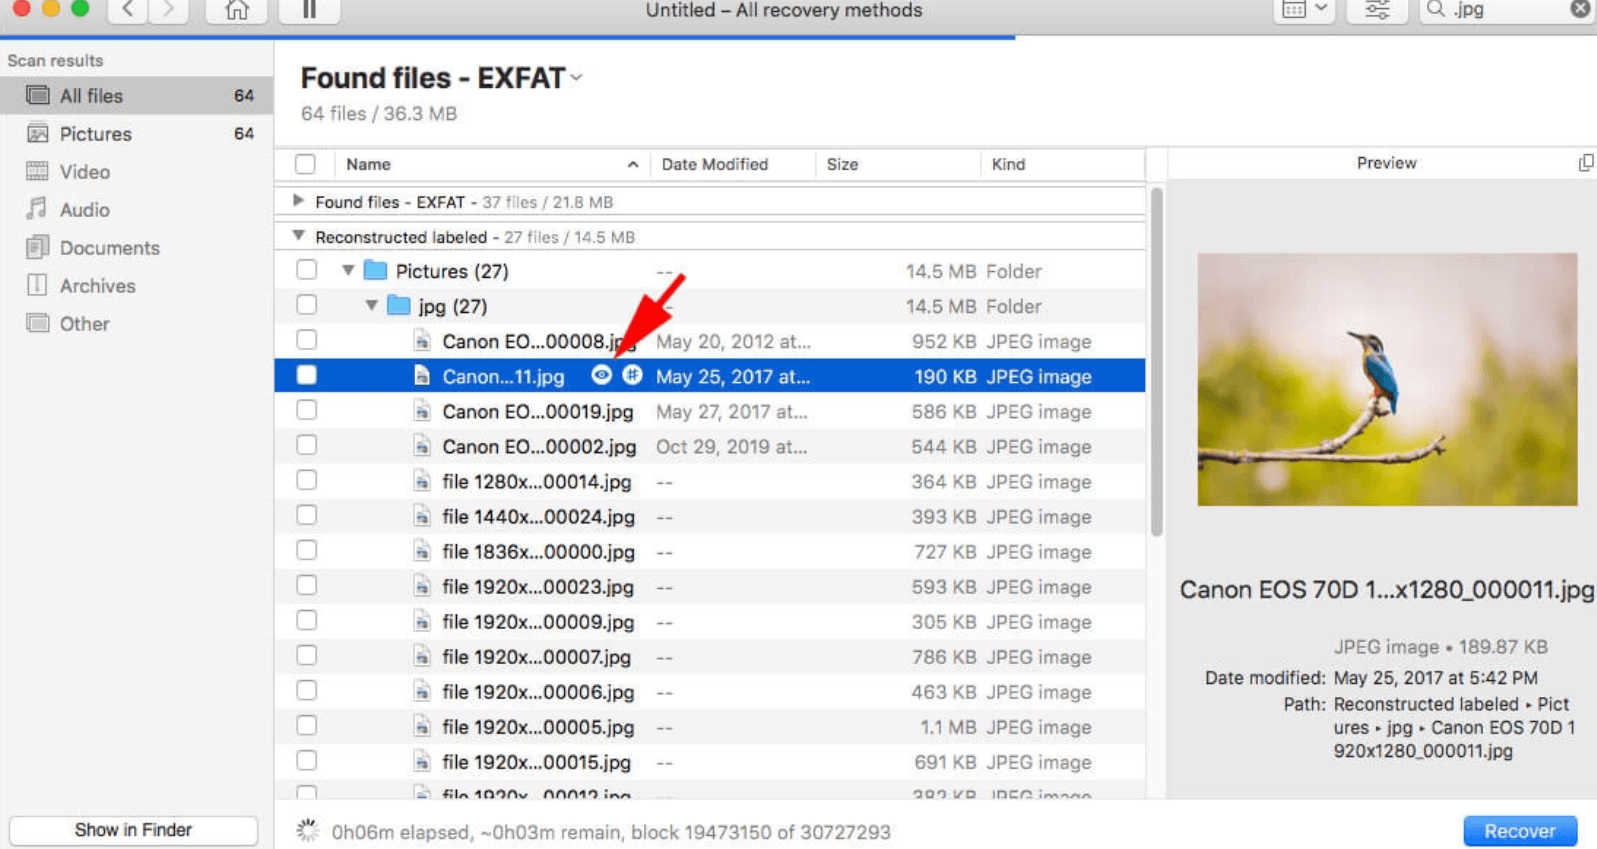
Task: Check the selected Canon...11.jpg checkbox
Action: (x=307, y=375)
